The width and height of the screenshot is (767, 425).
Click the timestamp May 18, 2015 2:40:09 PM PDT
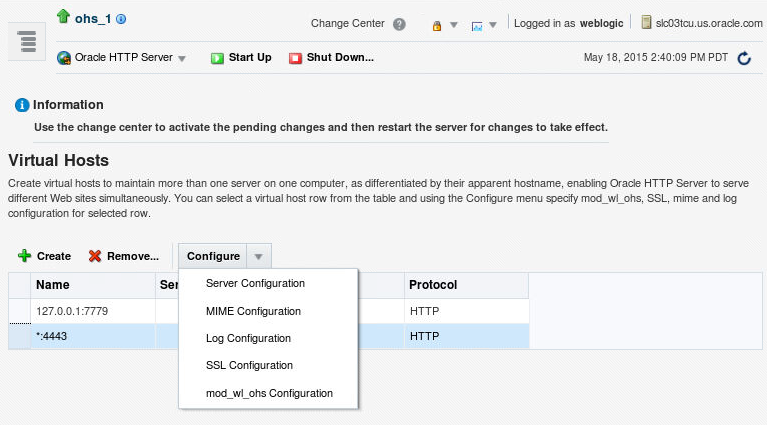coord(655,57)
